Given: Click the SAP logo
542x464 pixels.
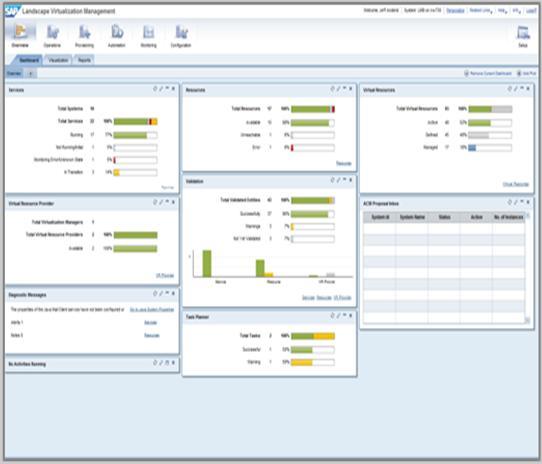Looking at the screenshot, I should coord(12,11).
